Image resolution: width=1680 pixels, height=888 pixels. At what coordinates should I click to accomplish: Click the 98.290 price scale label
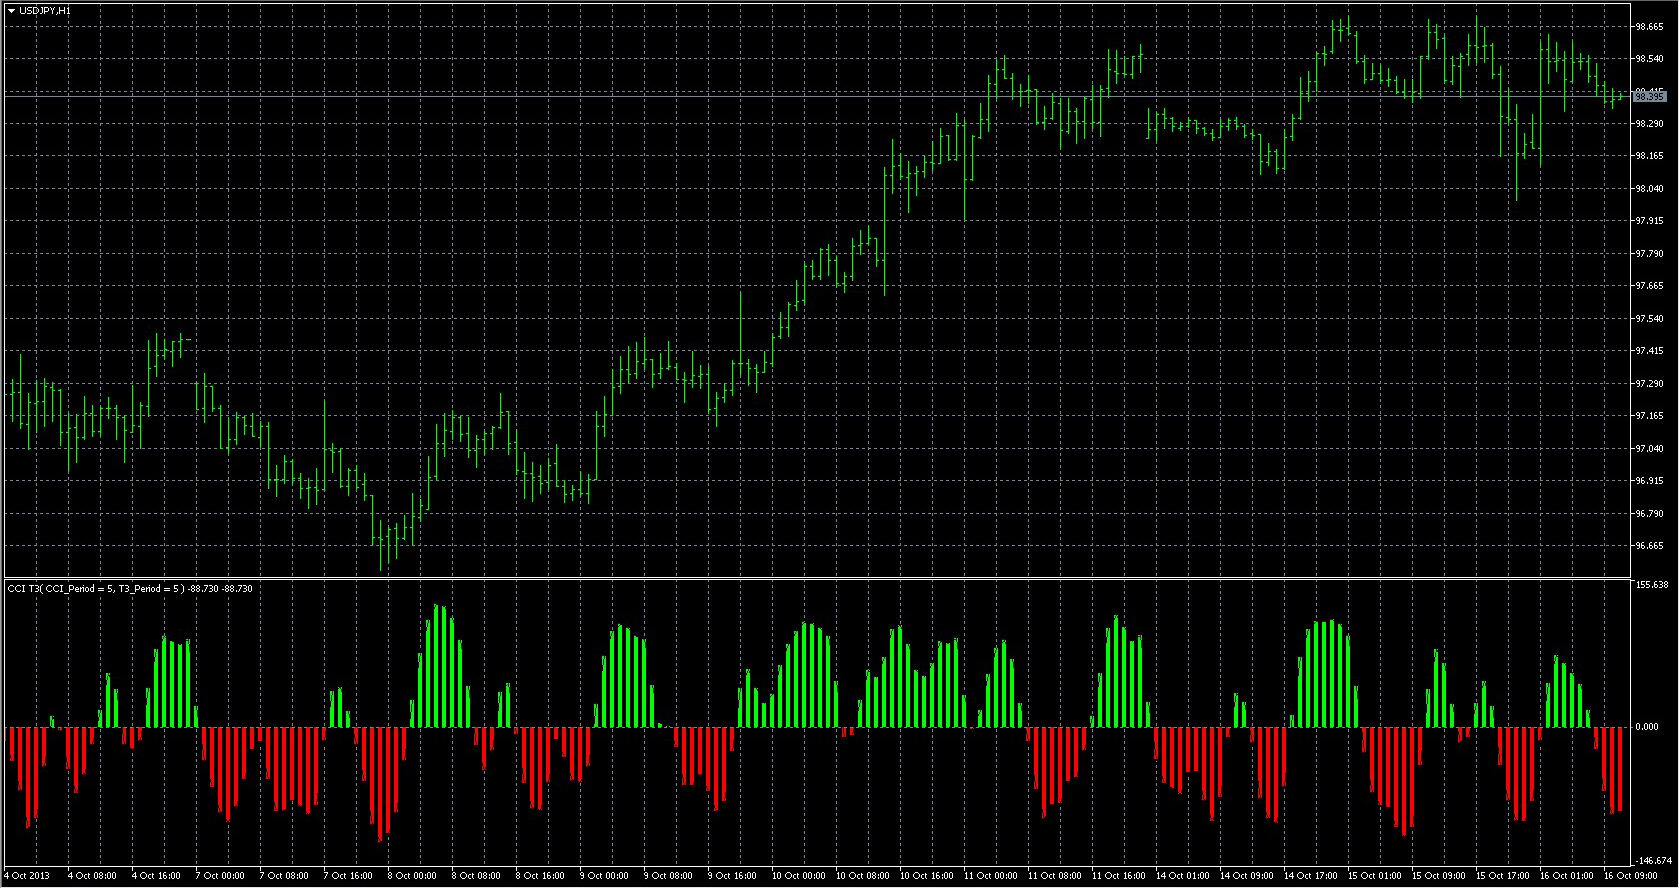[x=1648, y=124]
